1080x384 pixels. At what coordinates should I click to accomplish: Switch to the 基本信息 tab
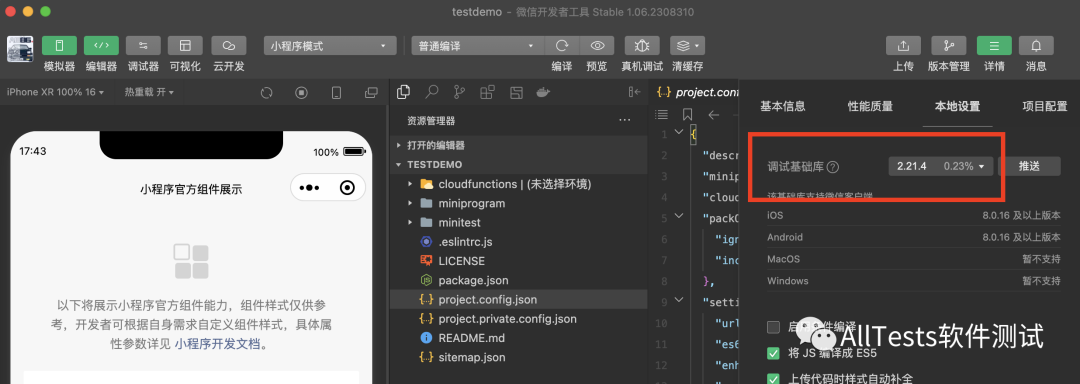(x=782, y=106)
